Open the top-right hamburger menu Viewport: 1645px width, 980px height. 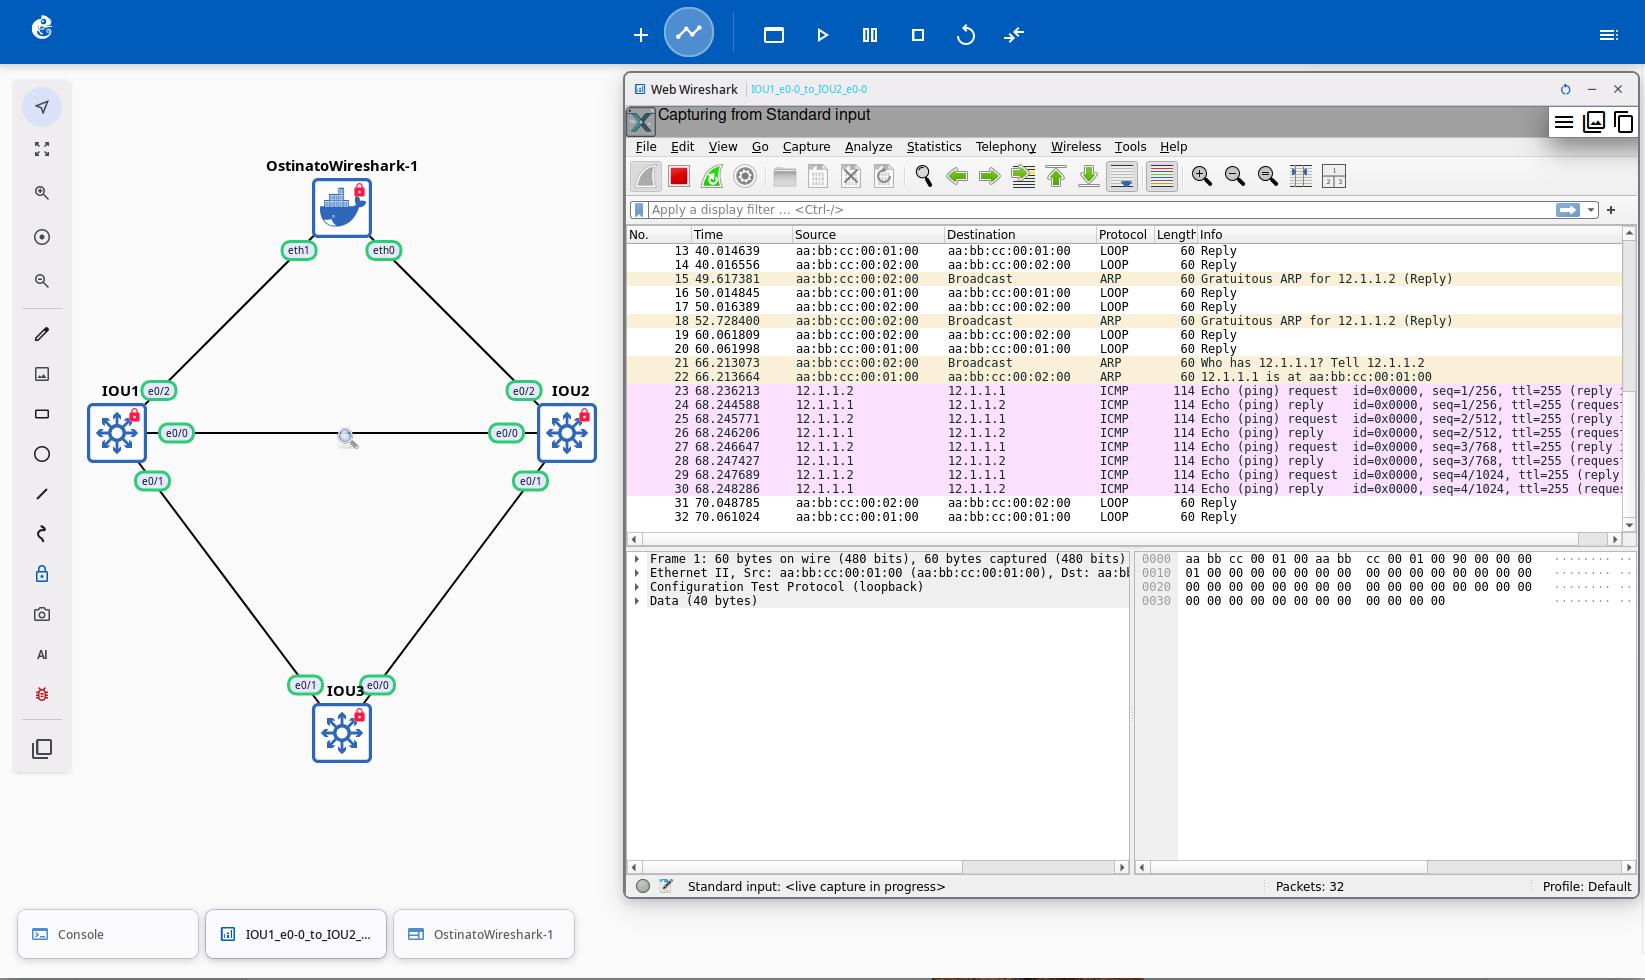(x=1609, y=35)
